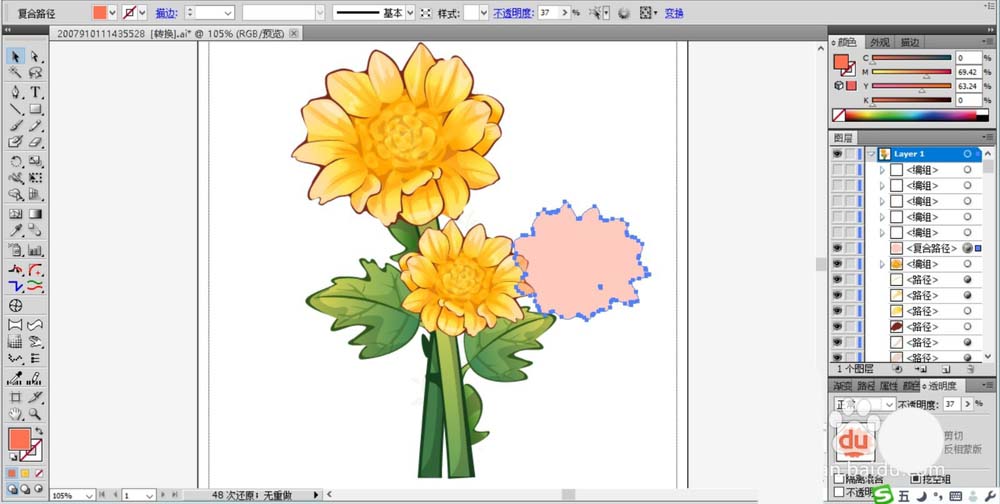
Task: Create new layer icon in Layers panel
Action: click(x=946, y=369)
